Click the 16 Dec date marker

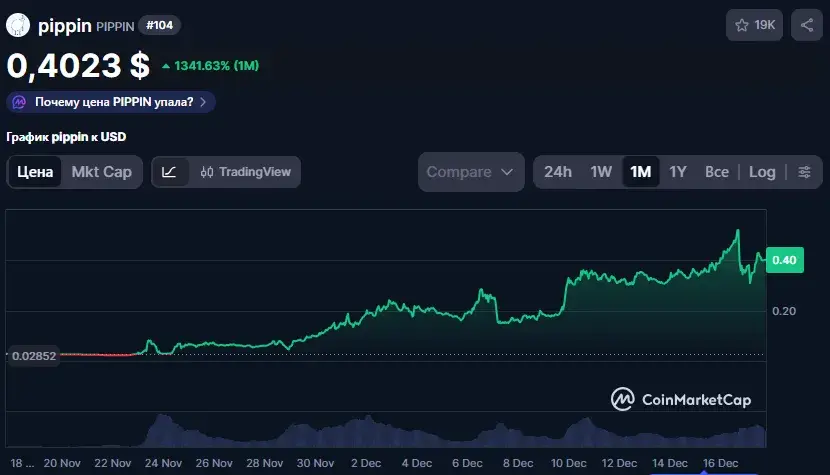[720, 463]
